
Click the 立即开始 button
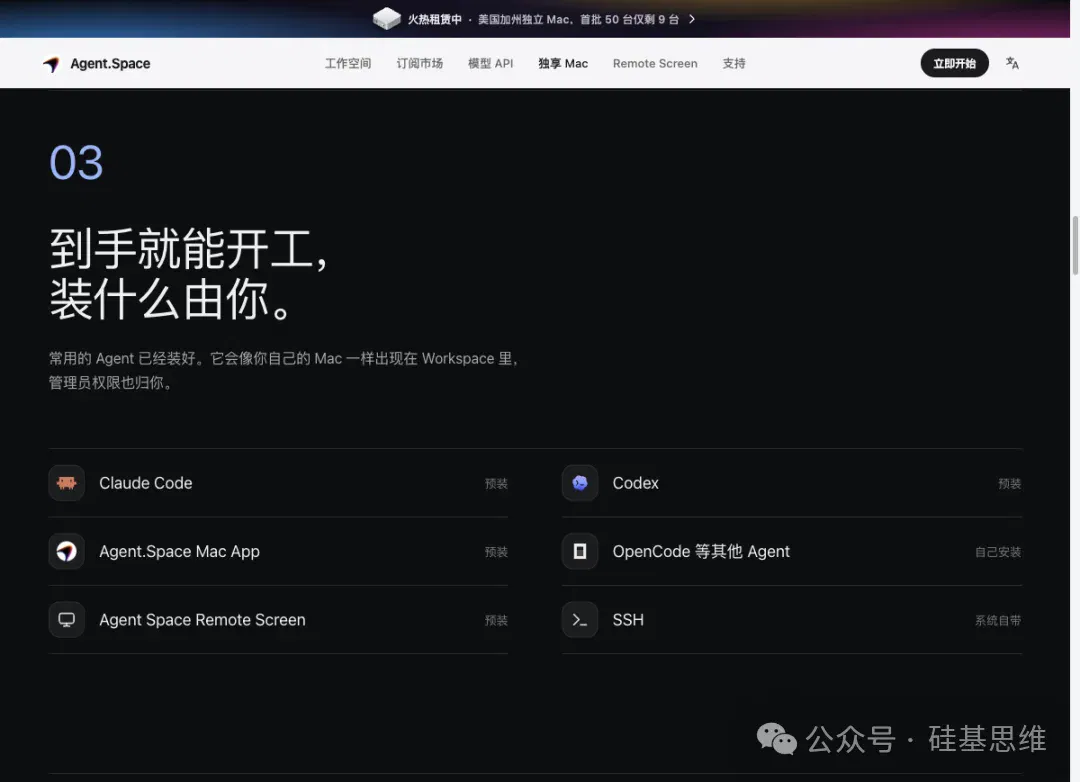coord(954,63)
